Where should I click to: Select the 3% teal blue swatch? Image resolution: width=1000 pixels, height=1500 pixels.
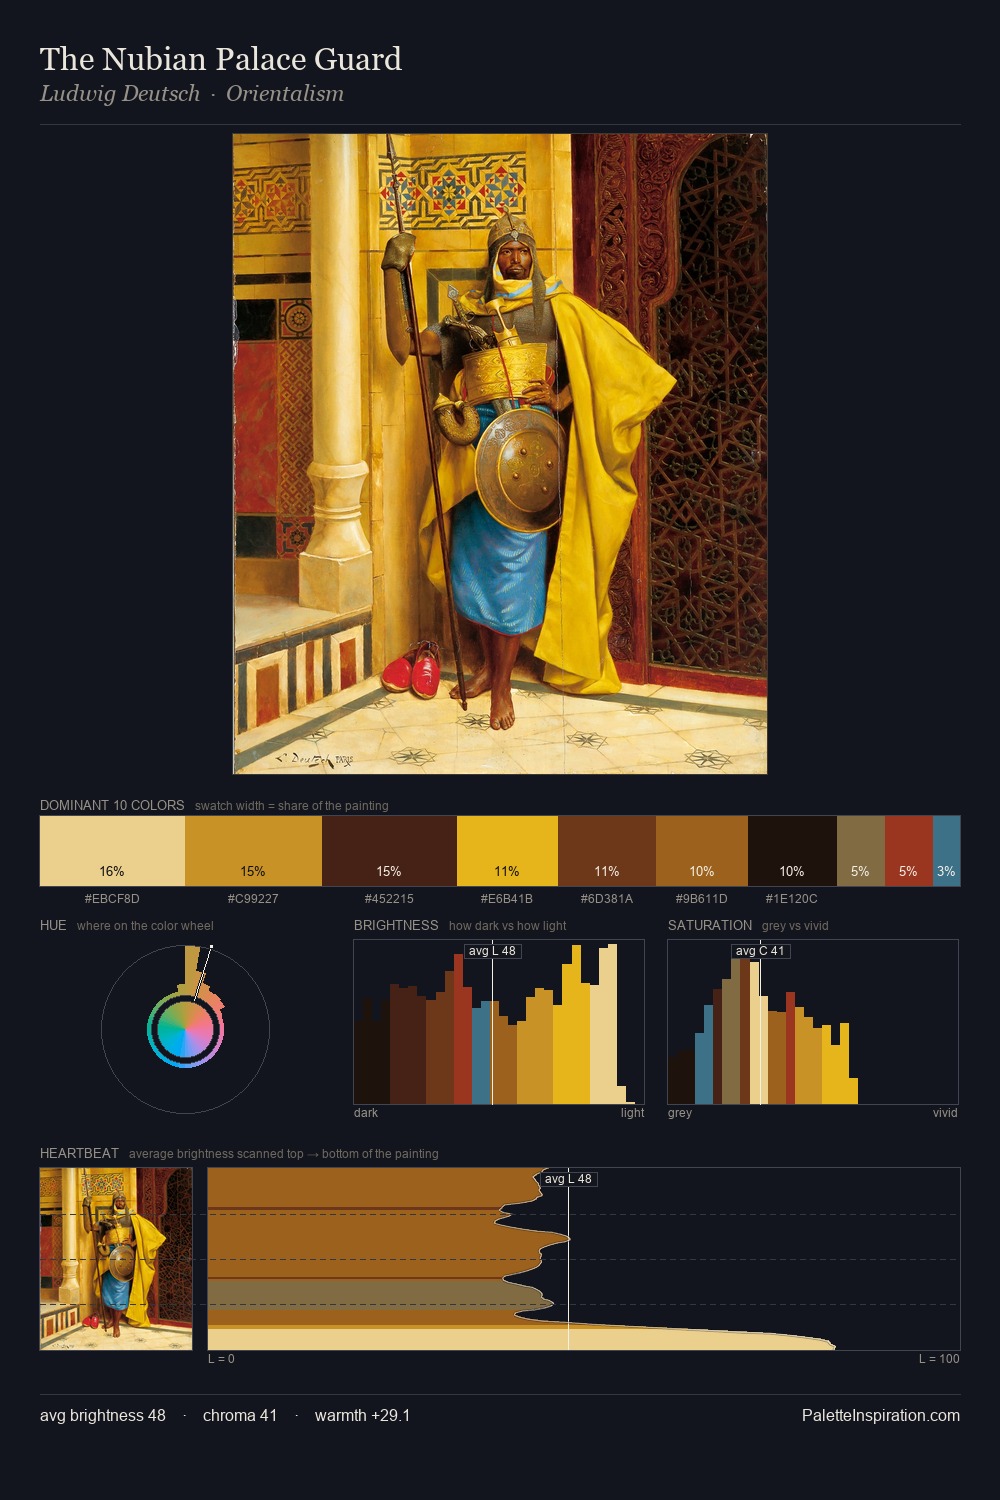tap(946, 851)
